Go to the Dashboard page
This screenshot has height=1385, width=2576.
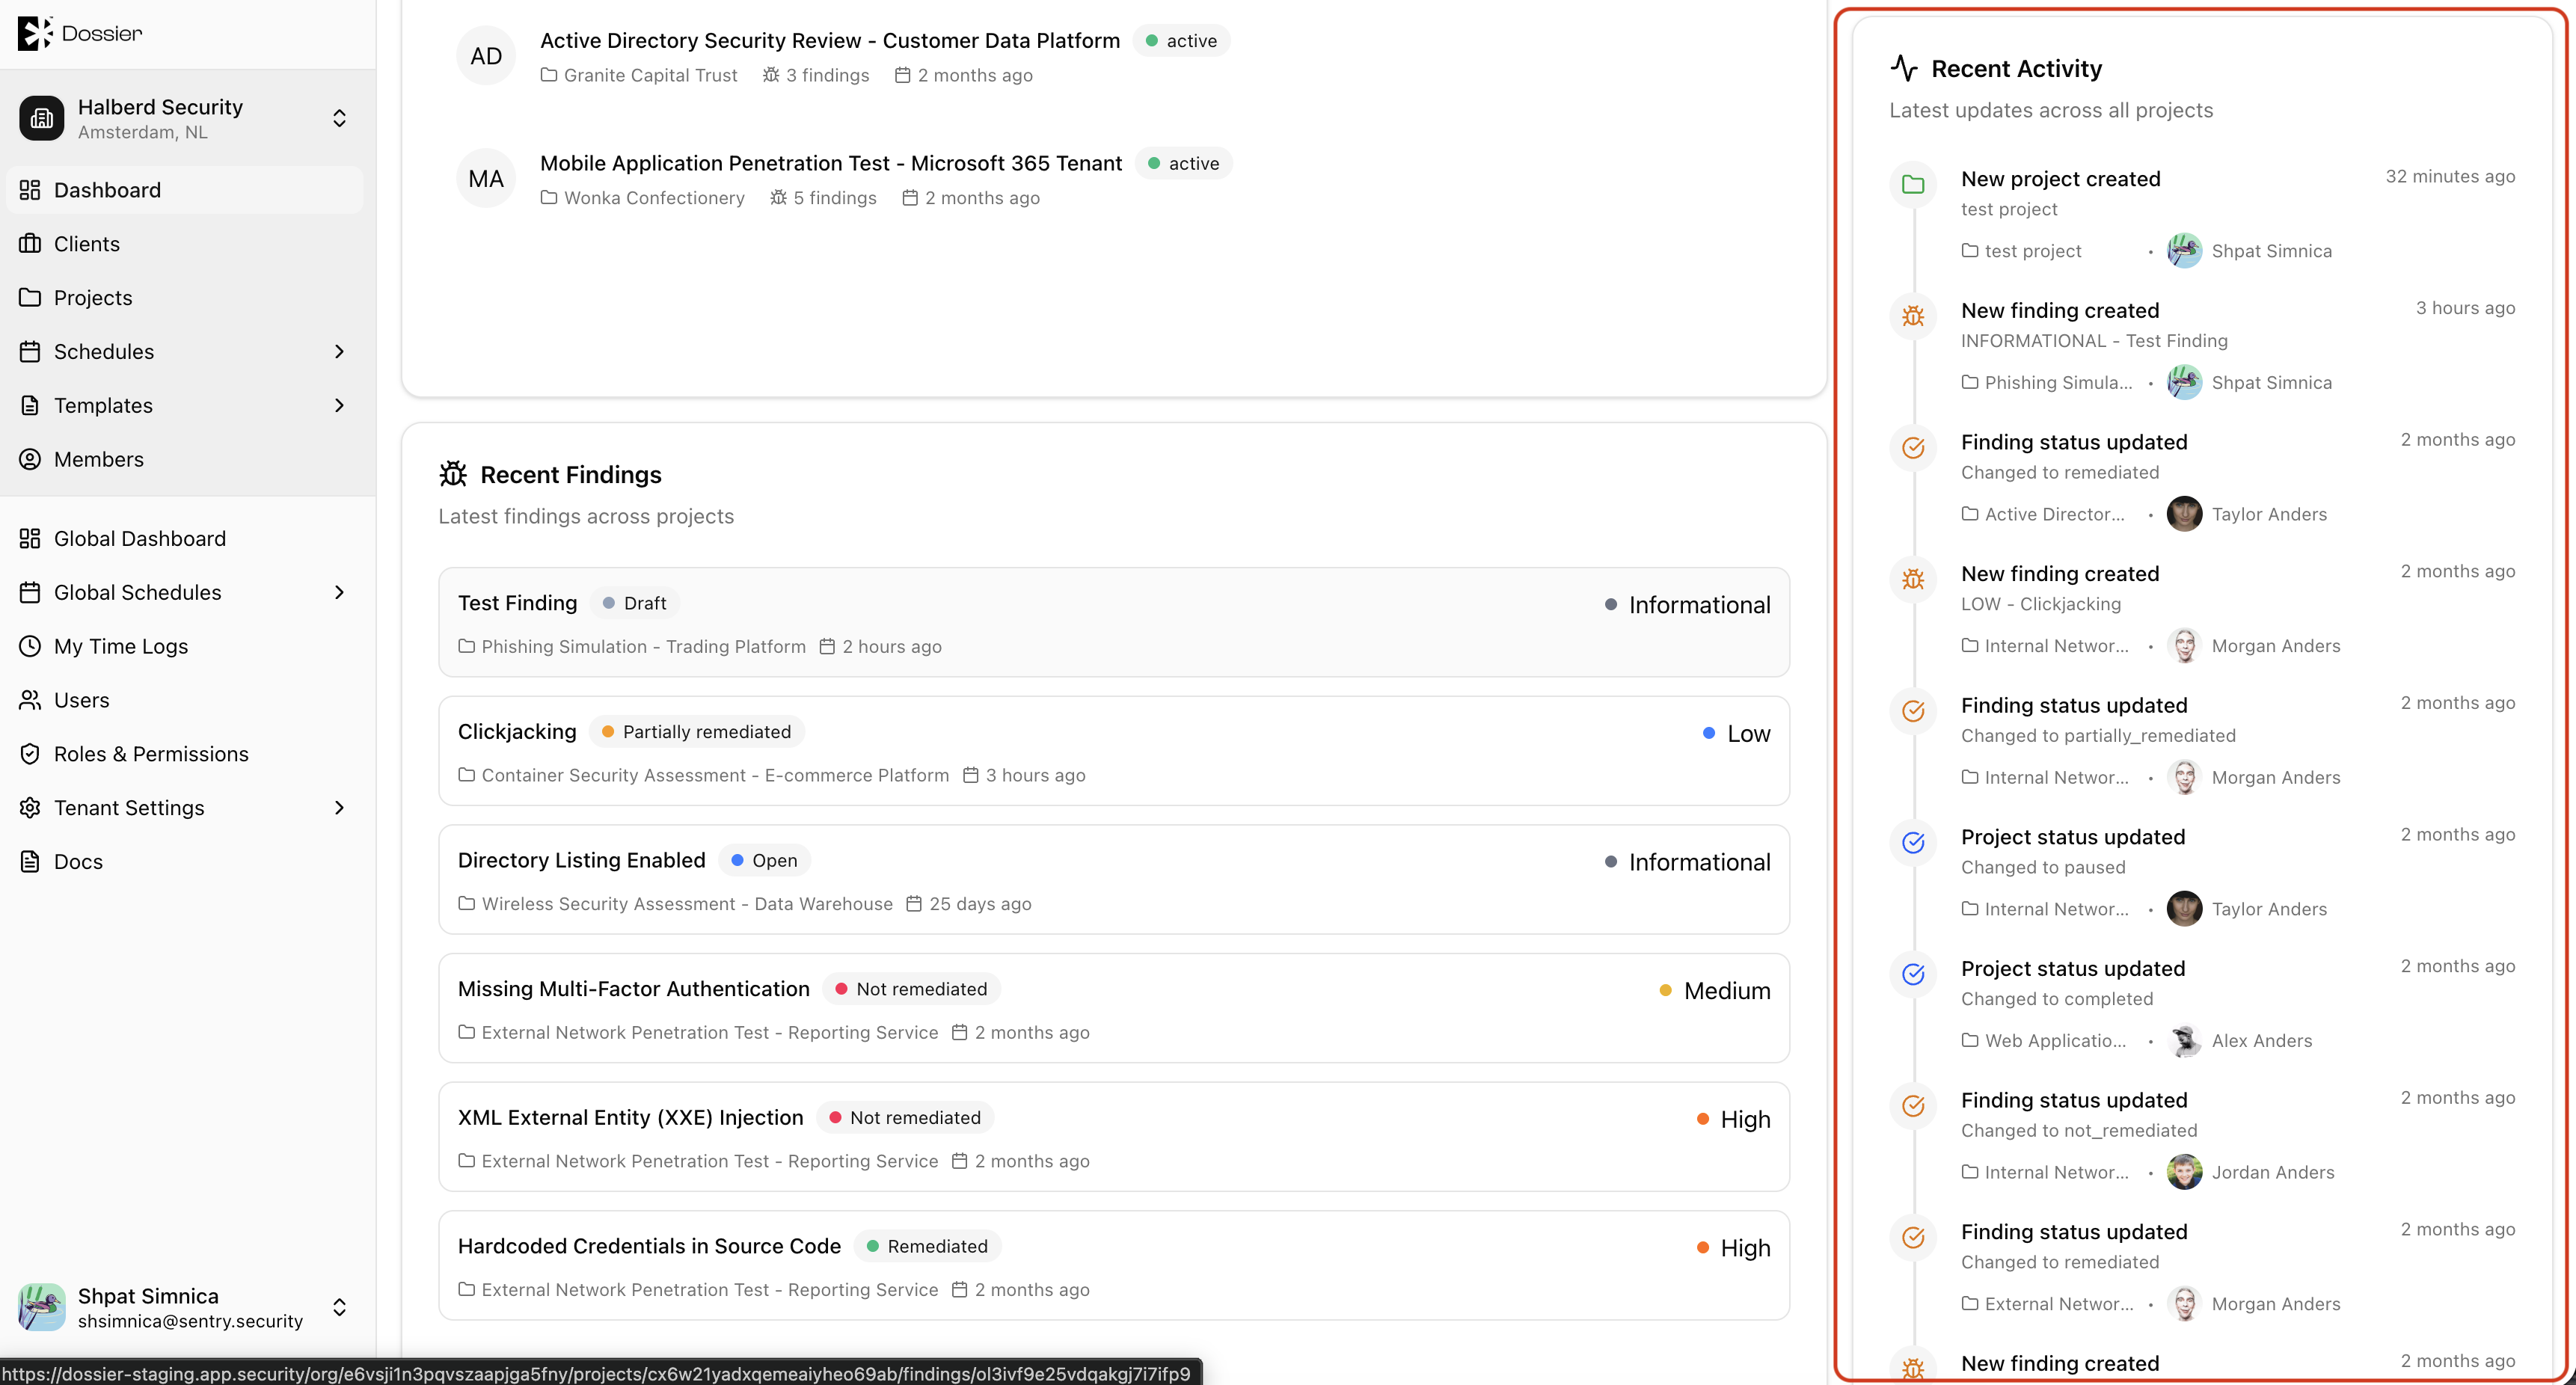click(185, 190)
